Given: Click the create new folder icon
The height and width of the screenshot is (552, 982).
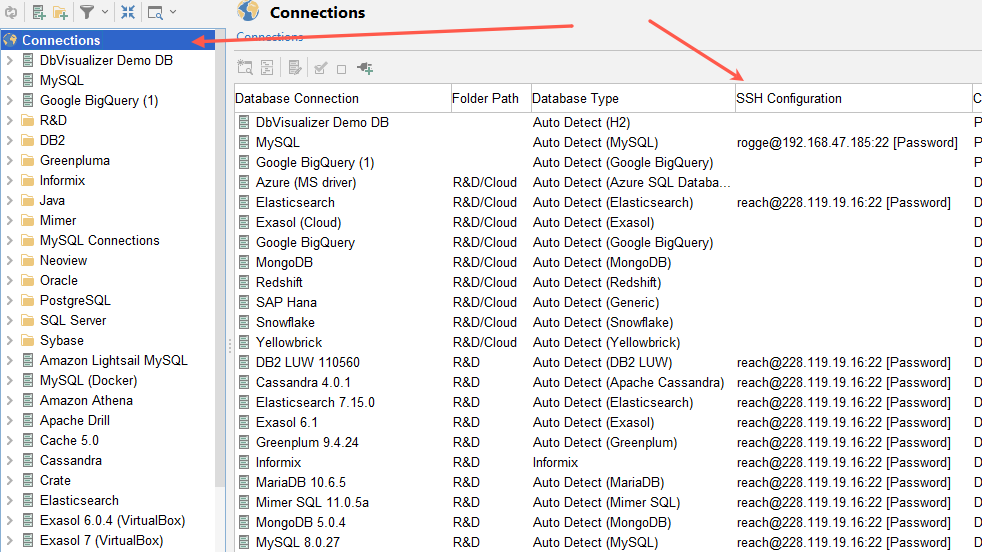Looking at the screenshot, I should pos(61,12).
